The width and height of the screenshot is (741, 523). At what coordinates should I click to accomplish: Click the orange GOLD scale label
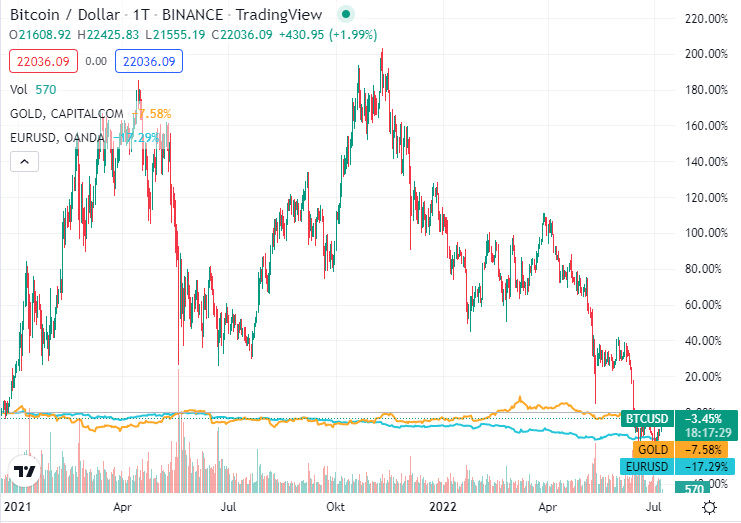(653, 449)
